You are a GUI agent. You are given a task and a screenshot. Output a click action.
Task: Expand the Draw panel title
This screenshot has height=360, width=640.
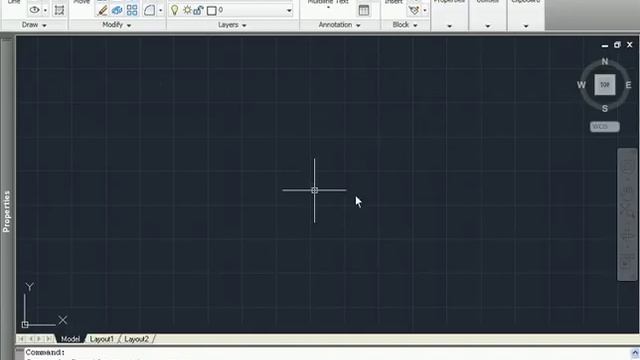point(34,25)
